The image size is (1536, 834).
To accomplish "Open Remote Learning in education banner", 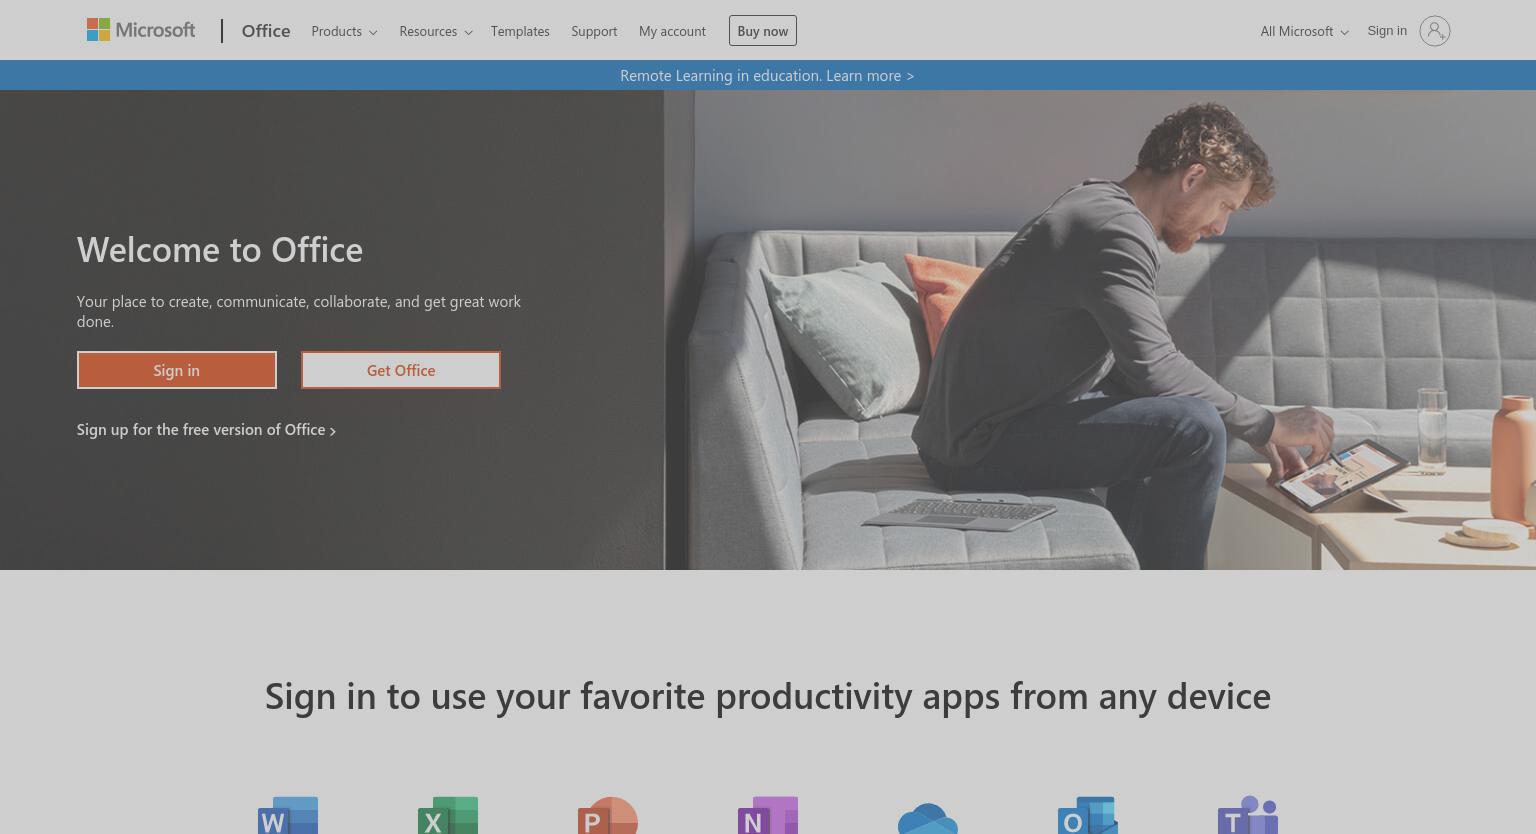I will [767, 75].
